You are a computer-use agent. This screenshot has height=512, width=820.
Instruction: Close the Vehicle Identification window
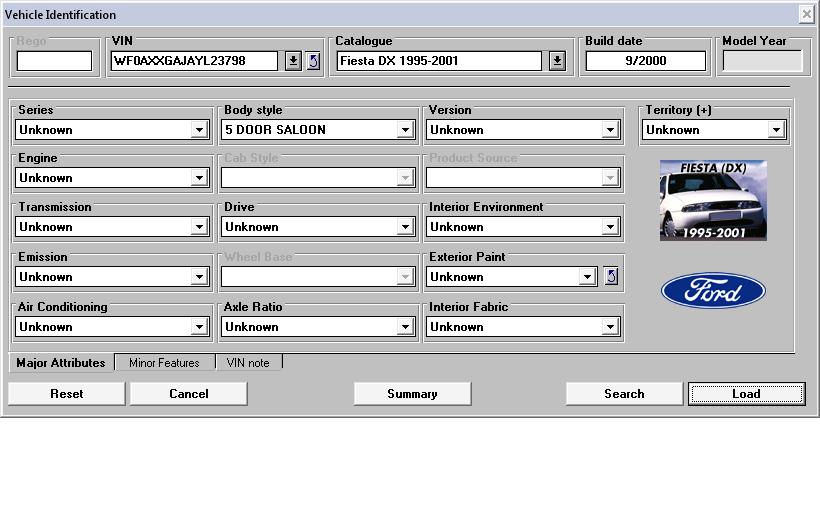806,14
